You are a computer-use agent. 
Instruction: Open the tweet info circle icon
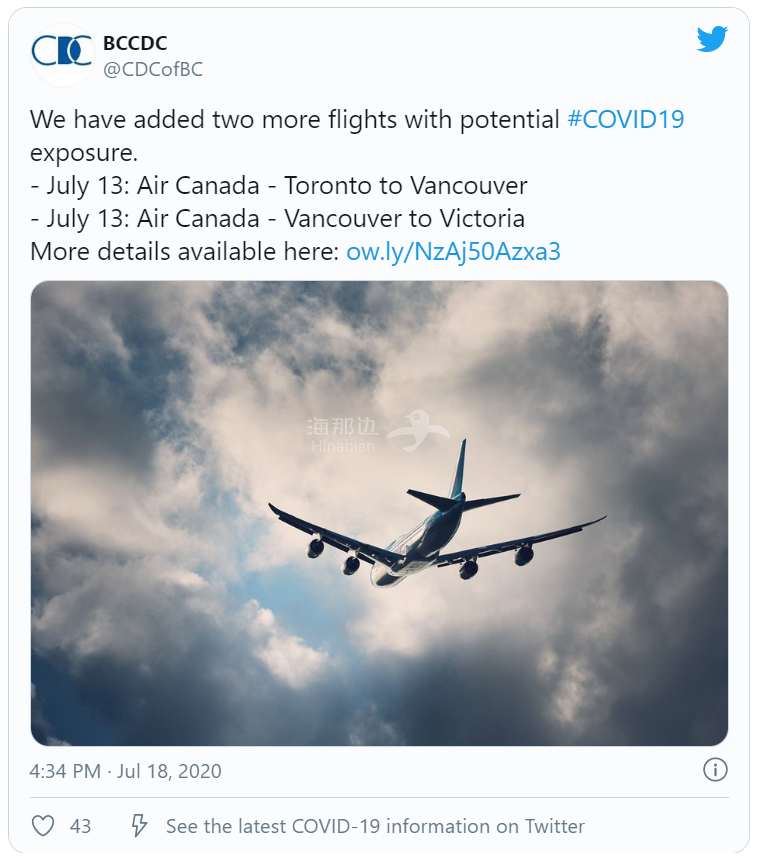715,770
